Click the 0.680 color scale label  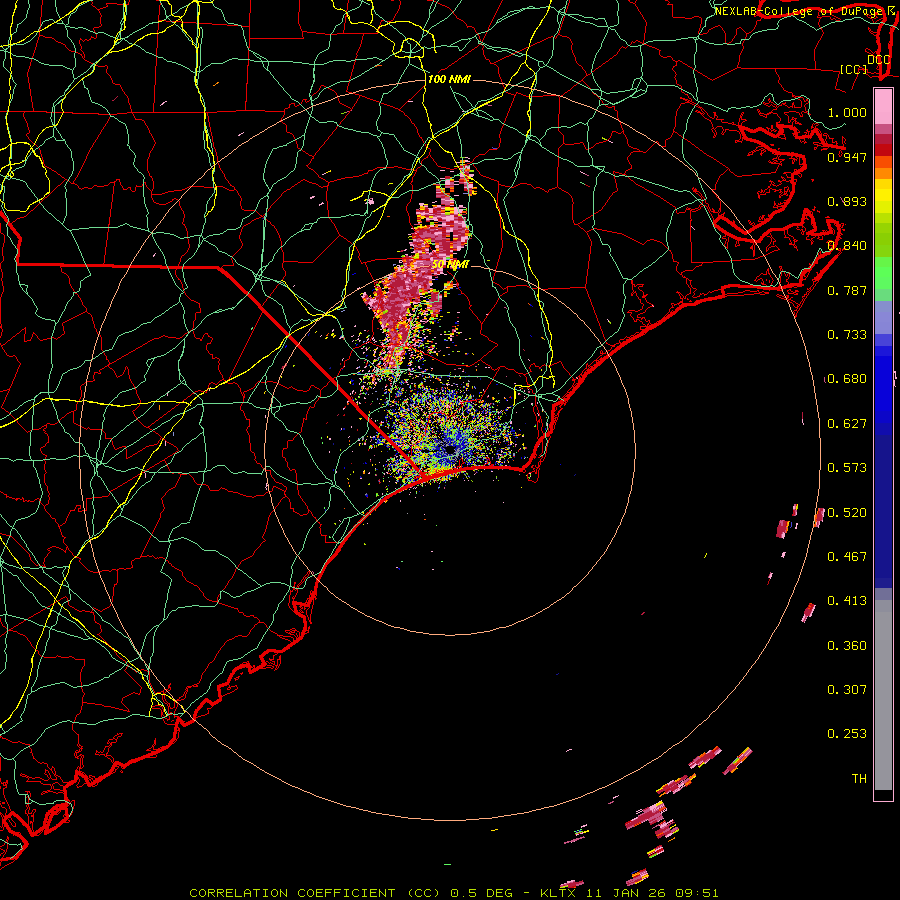[847, 379]
